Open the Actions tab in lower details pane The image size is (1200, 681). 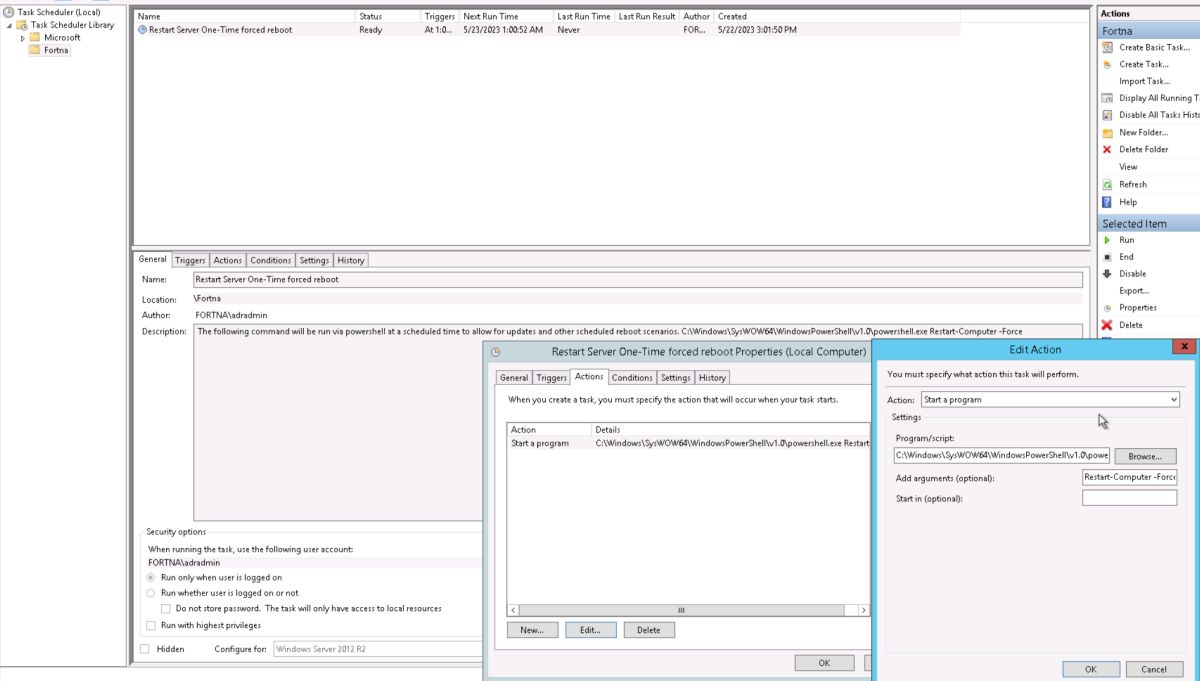[228, 260]
